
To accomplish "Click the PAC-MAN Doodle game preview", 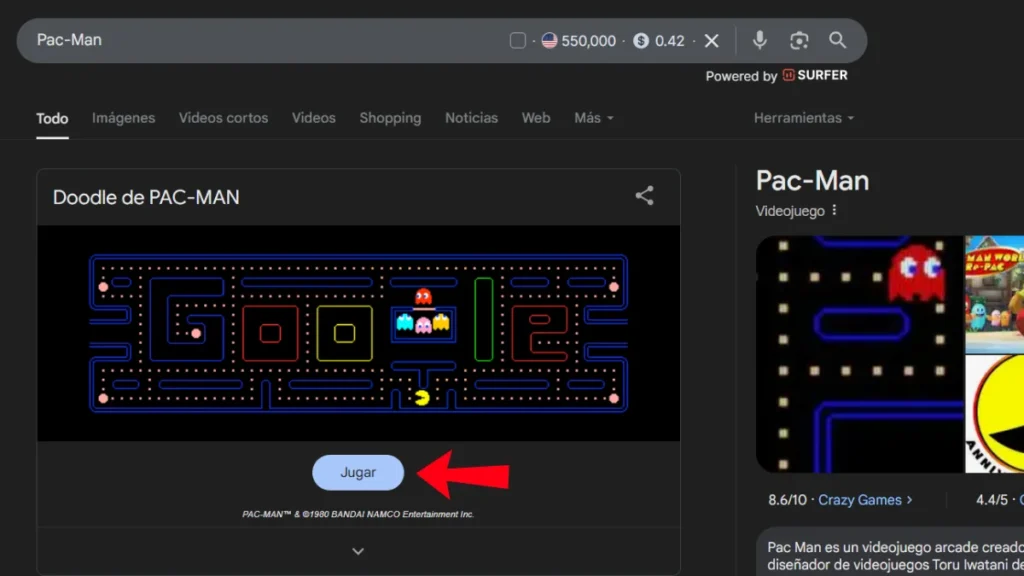I will tap(359, 333).
